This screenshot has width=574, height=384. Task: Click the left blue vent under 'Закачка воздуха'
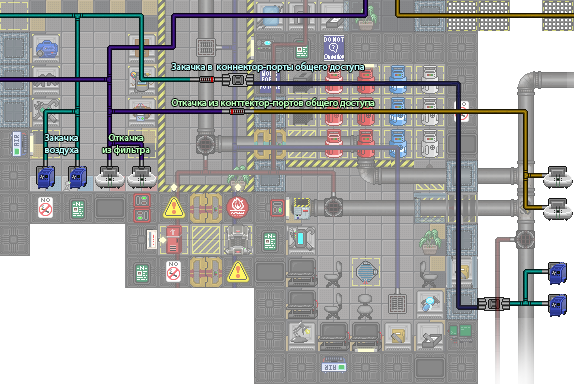pos(45,178)
